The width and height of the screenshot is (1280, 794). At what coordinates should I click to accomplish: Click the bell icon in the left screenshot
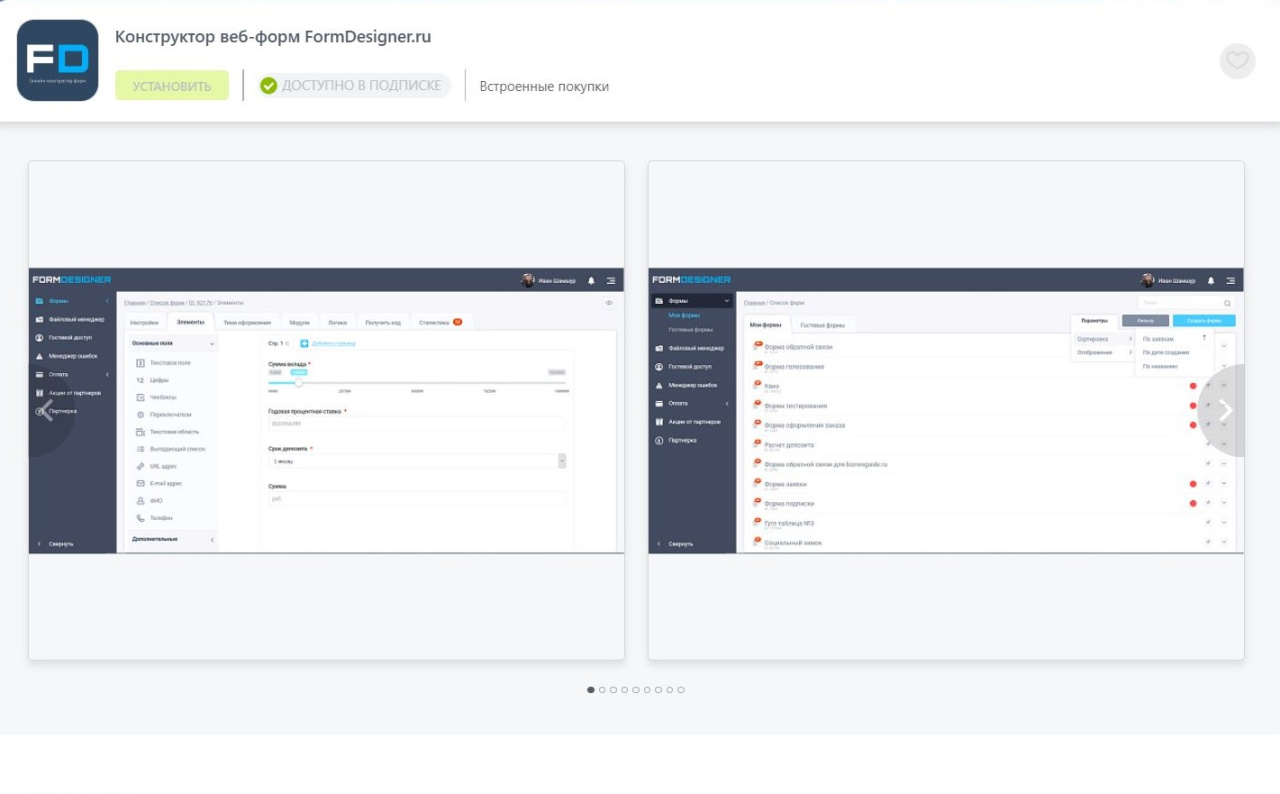591,281
